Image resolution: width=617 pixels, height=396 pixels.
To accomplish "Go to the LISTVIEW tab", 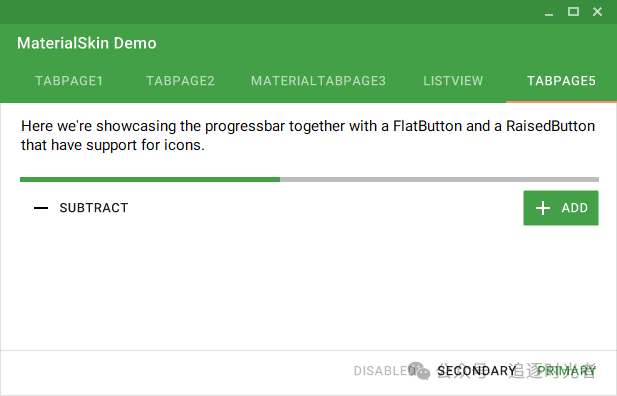I will click(453, 81).
